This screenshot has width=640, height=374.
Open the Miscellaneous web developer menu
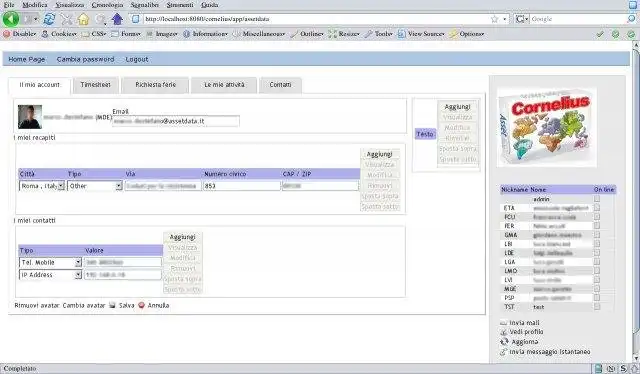[260, 34]
